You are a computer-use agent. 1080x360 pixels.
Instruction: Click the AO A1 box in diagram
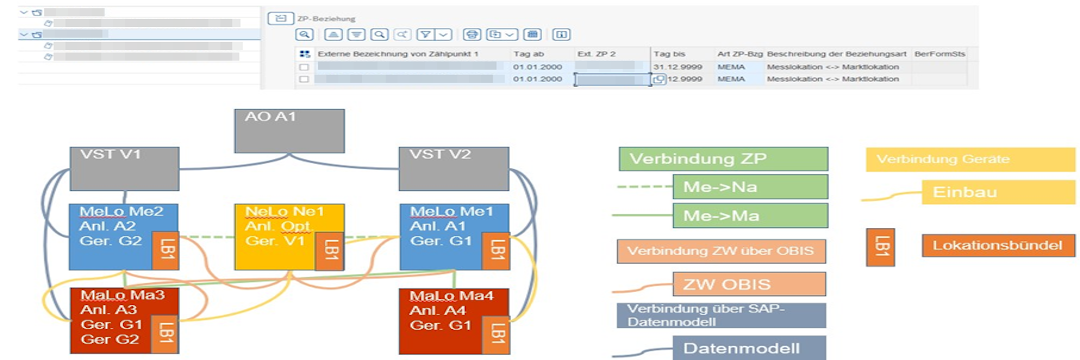(289, 130)
